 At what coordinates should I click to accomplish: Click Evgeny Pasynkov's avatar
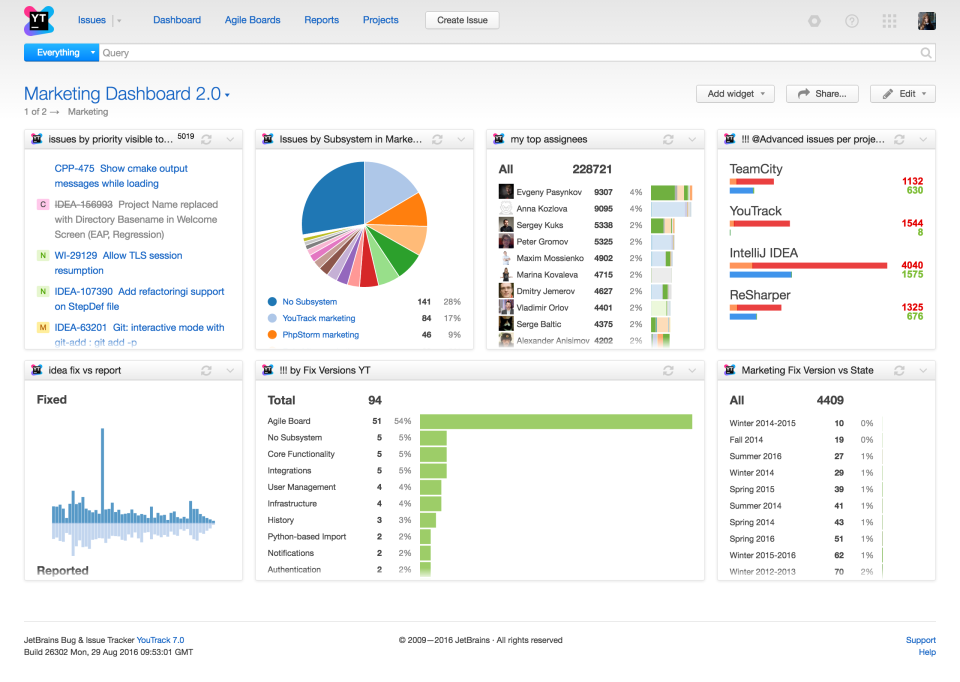pyautogui.click(x=506, y=192)
